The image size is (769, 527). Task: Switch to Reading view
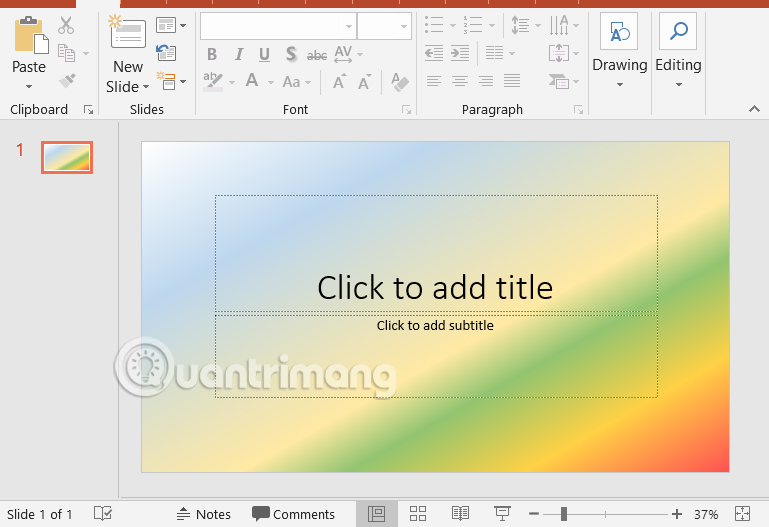click(x=460, y=514)
